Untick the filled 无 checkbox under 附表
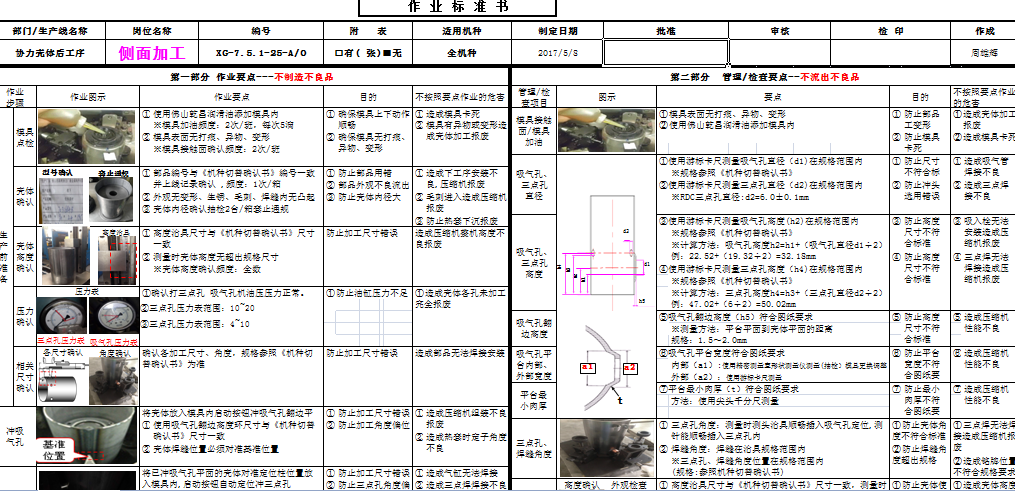 387,53
